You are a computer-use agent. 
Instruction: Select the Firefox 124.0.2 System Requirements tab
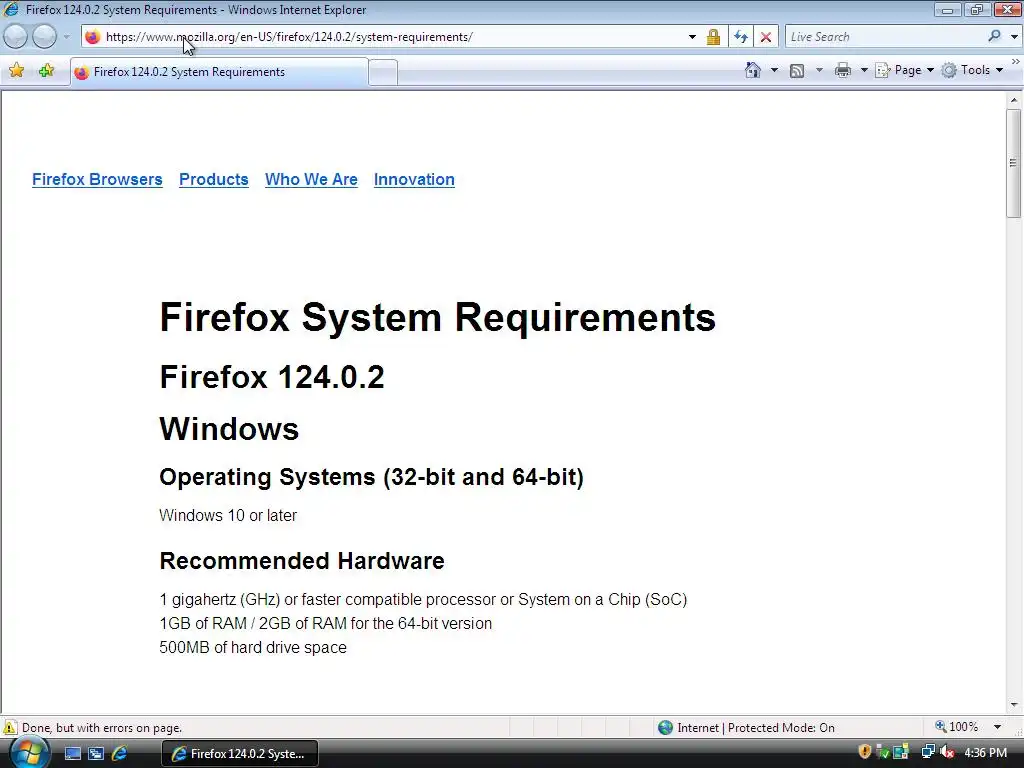[219, 72]
